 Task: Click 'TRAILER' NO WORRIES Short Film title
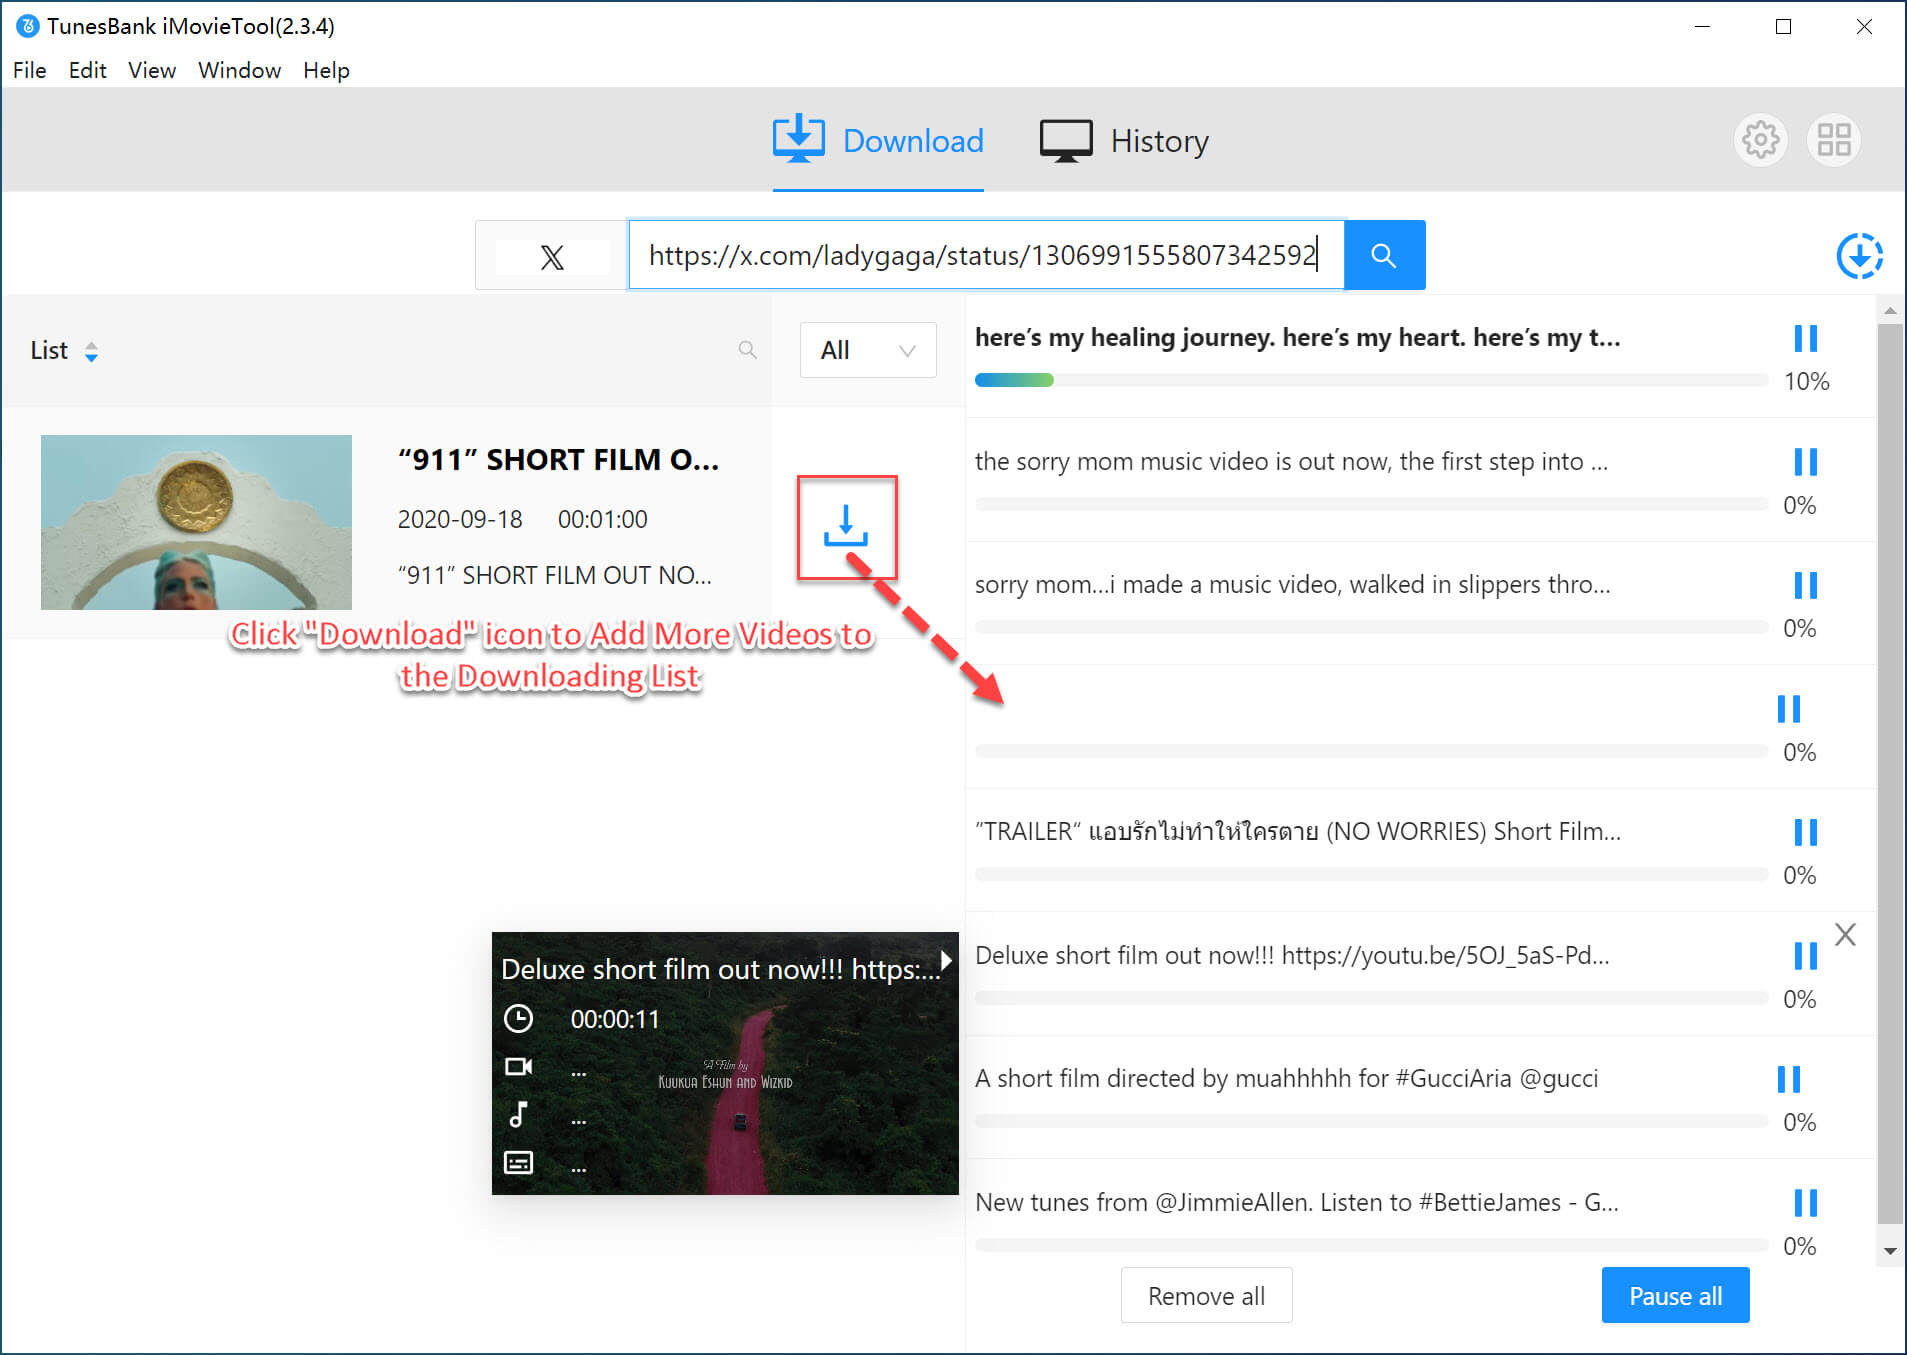pos(1297,832)
